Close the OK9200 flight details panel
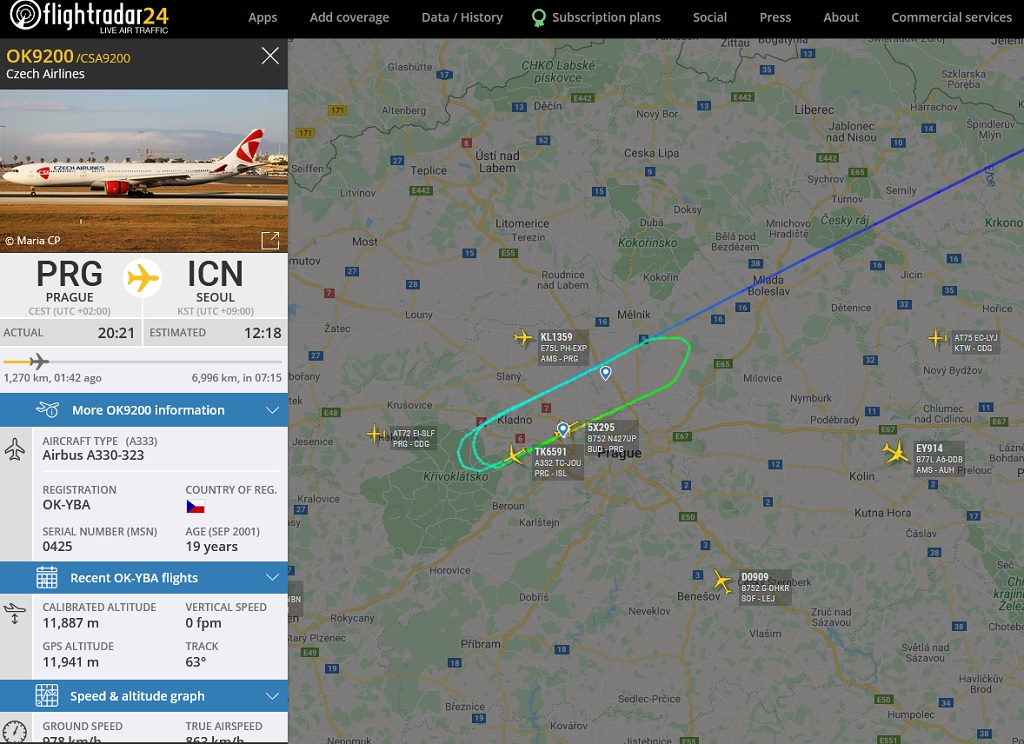The image size is (1024, 744). coord(270,56)
